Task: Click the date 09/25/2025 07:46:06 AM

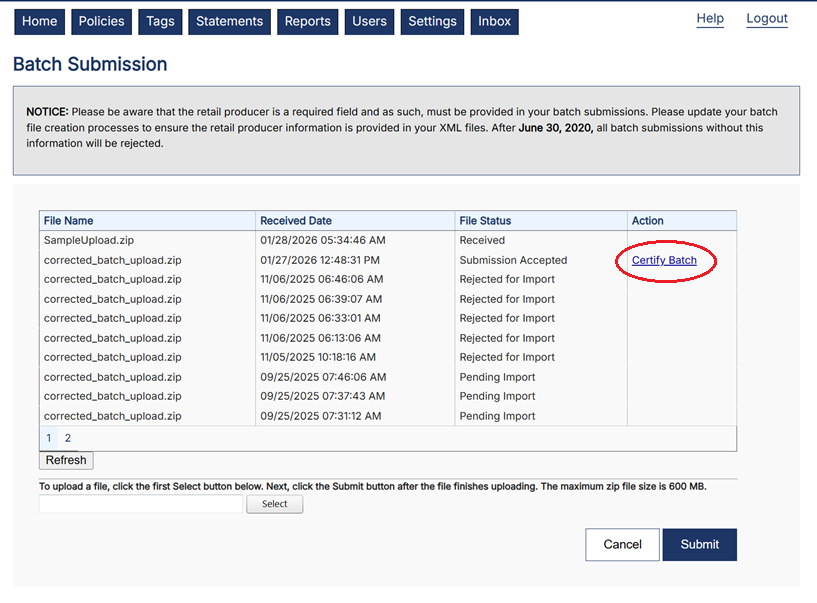Action: pos(324,377)
